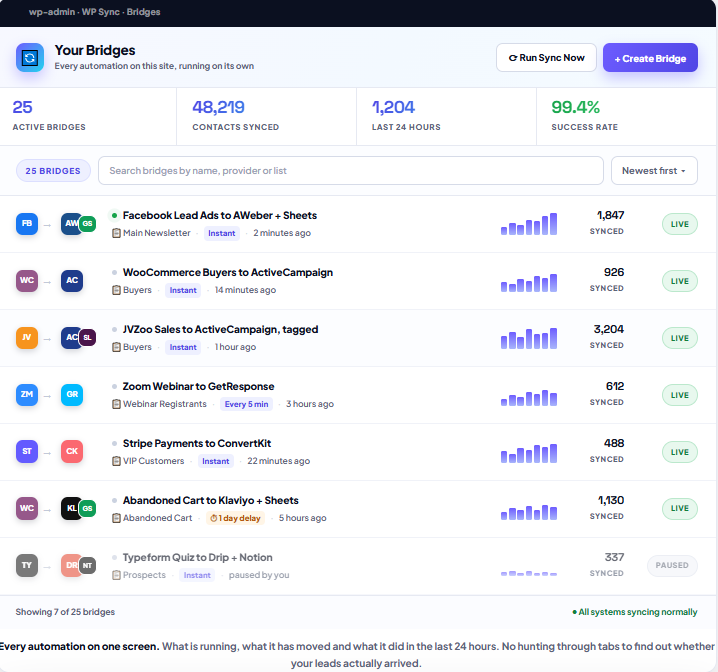
Task: Click activity chart for Facebook Lead Ads bridge
Action: coord(529,224)
